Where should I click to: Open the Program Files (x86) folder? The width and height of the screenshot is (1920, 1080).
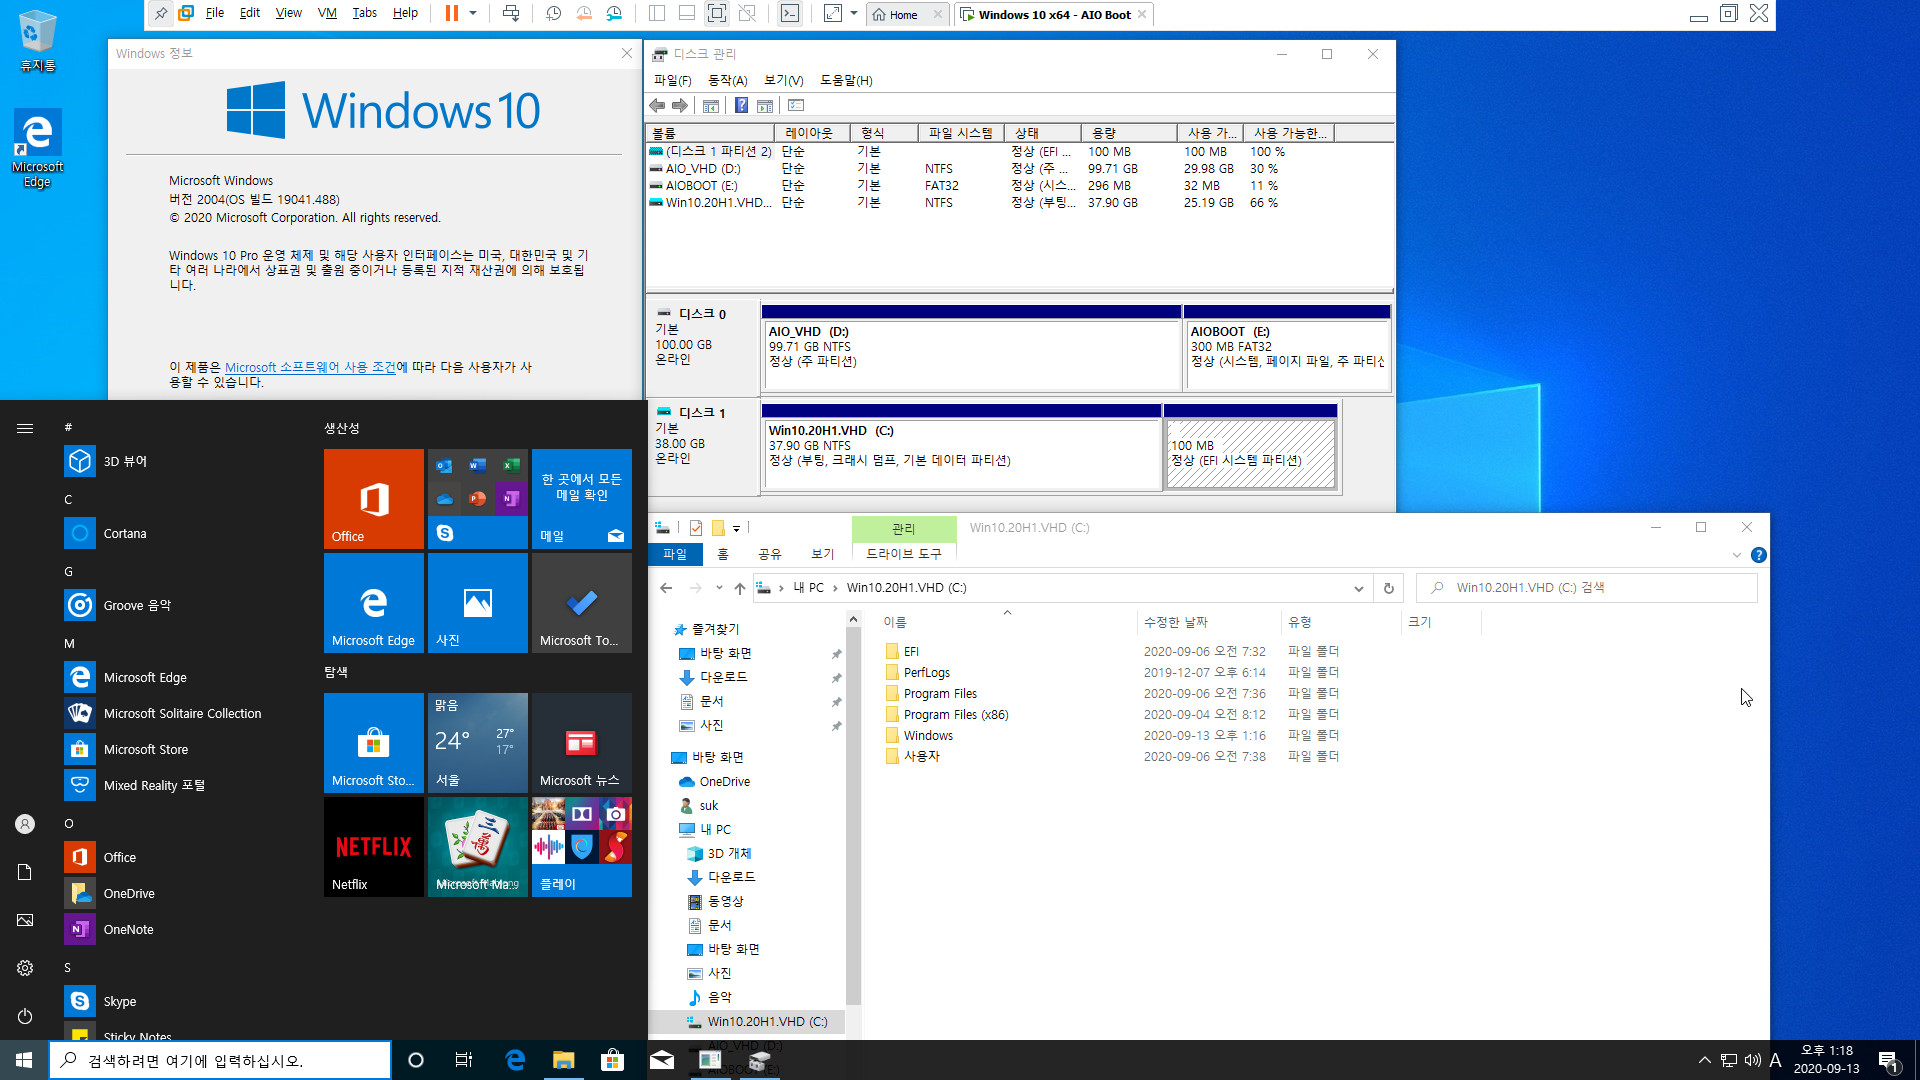955,714
